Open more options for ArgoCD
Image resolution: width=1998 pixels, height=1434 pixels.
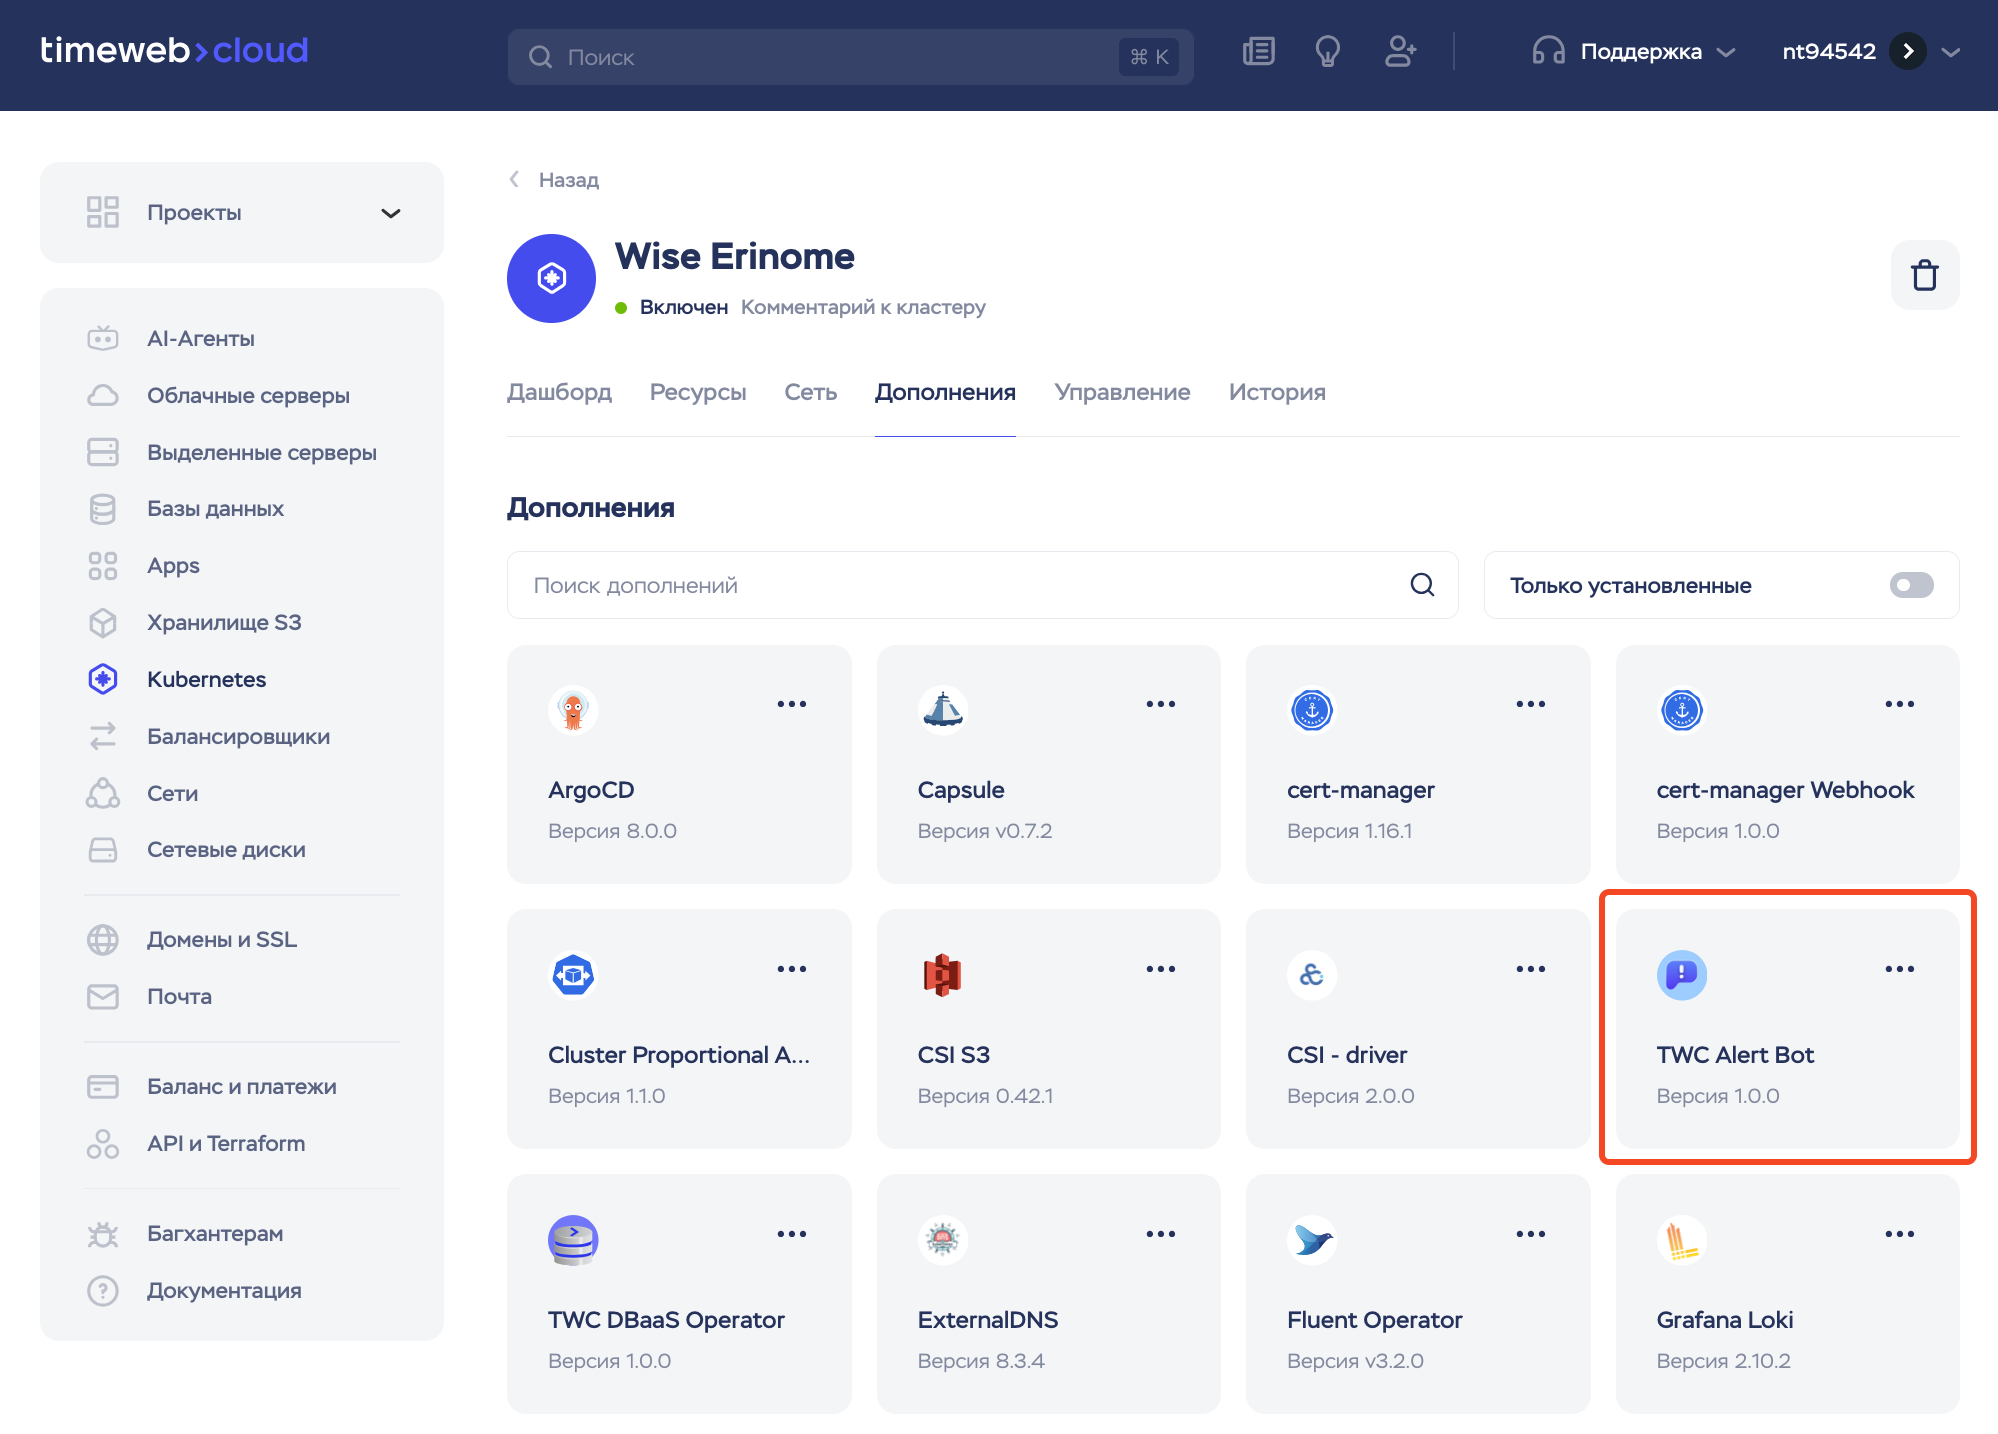click(792, 704)
